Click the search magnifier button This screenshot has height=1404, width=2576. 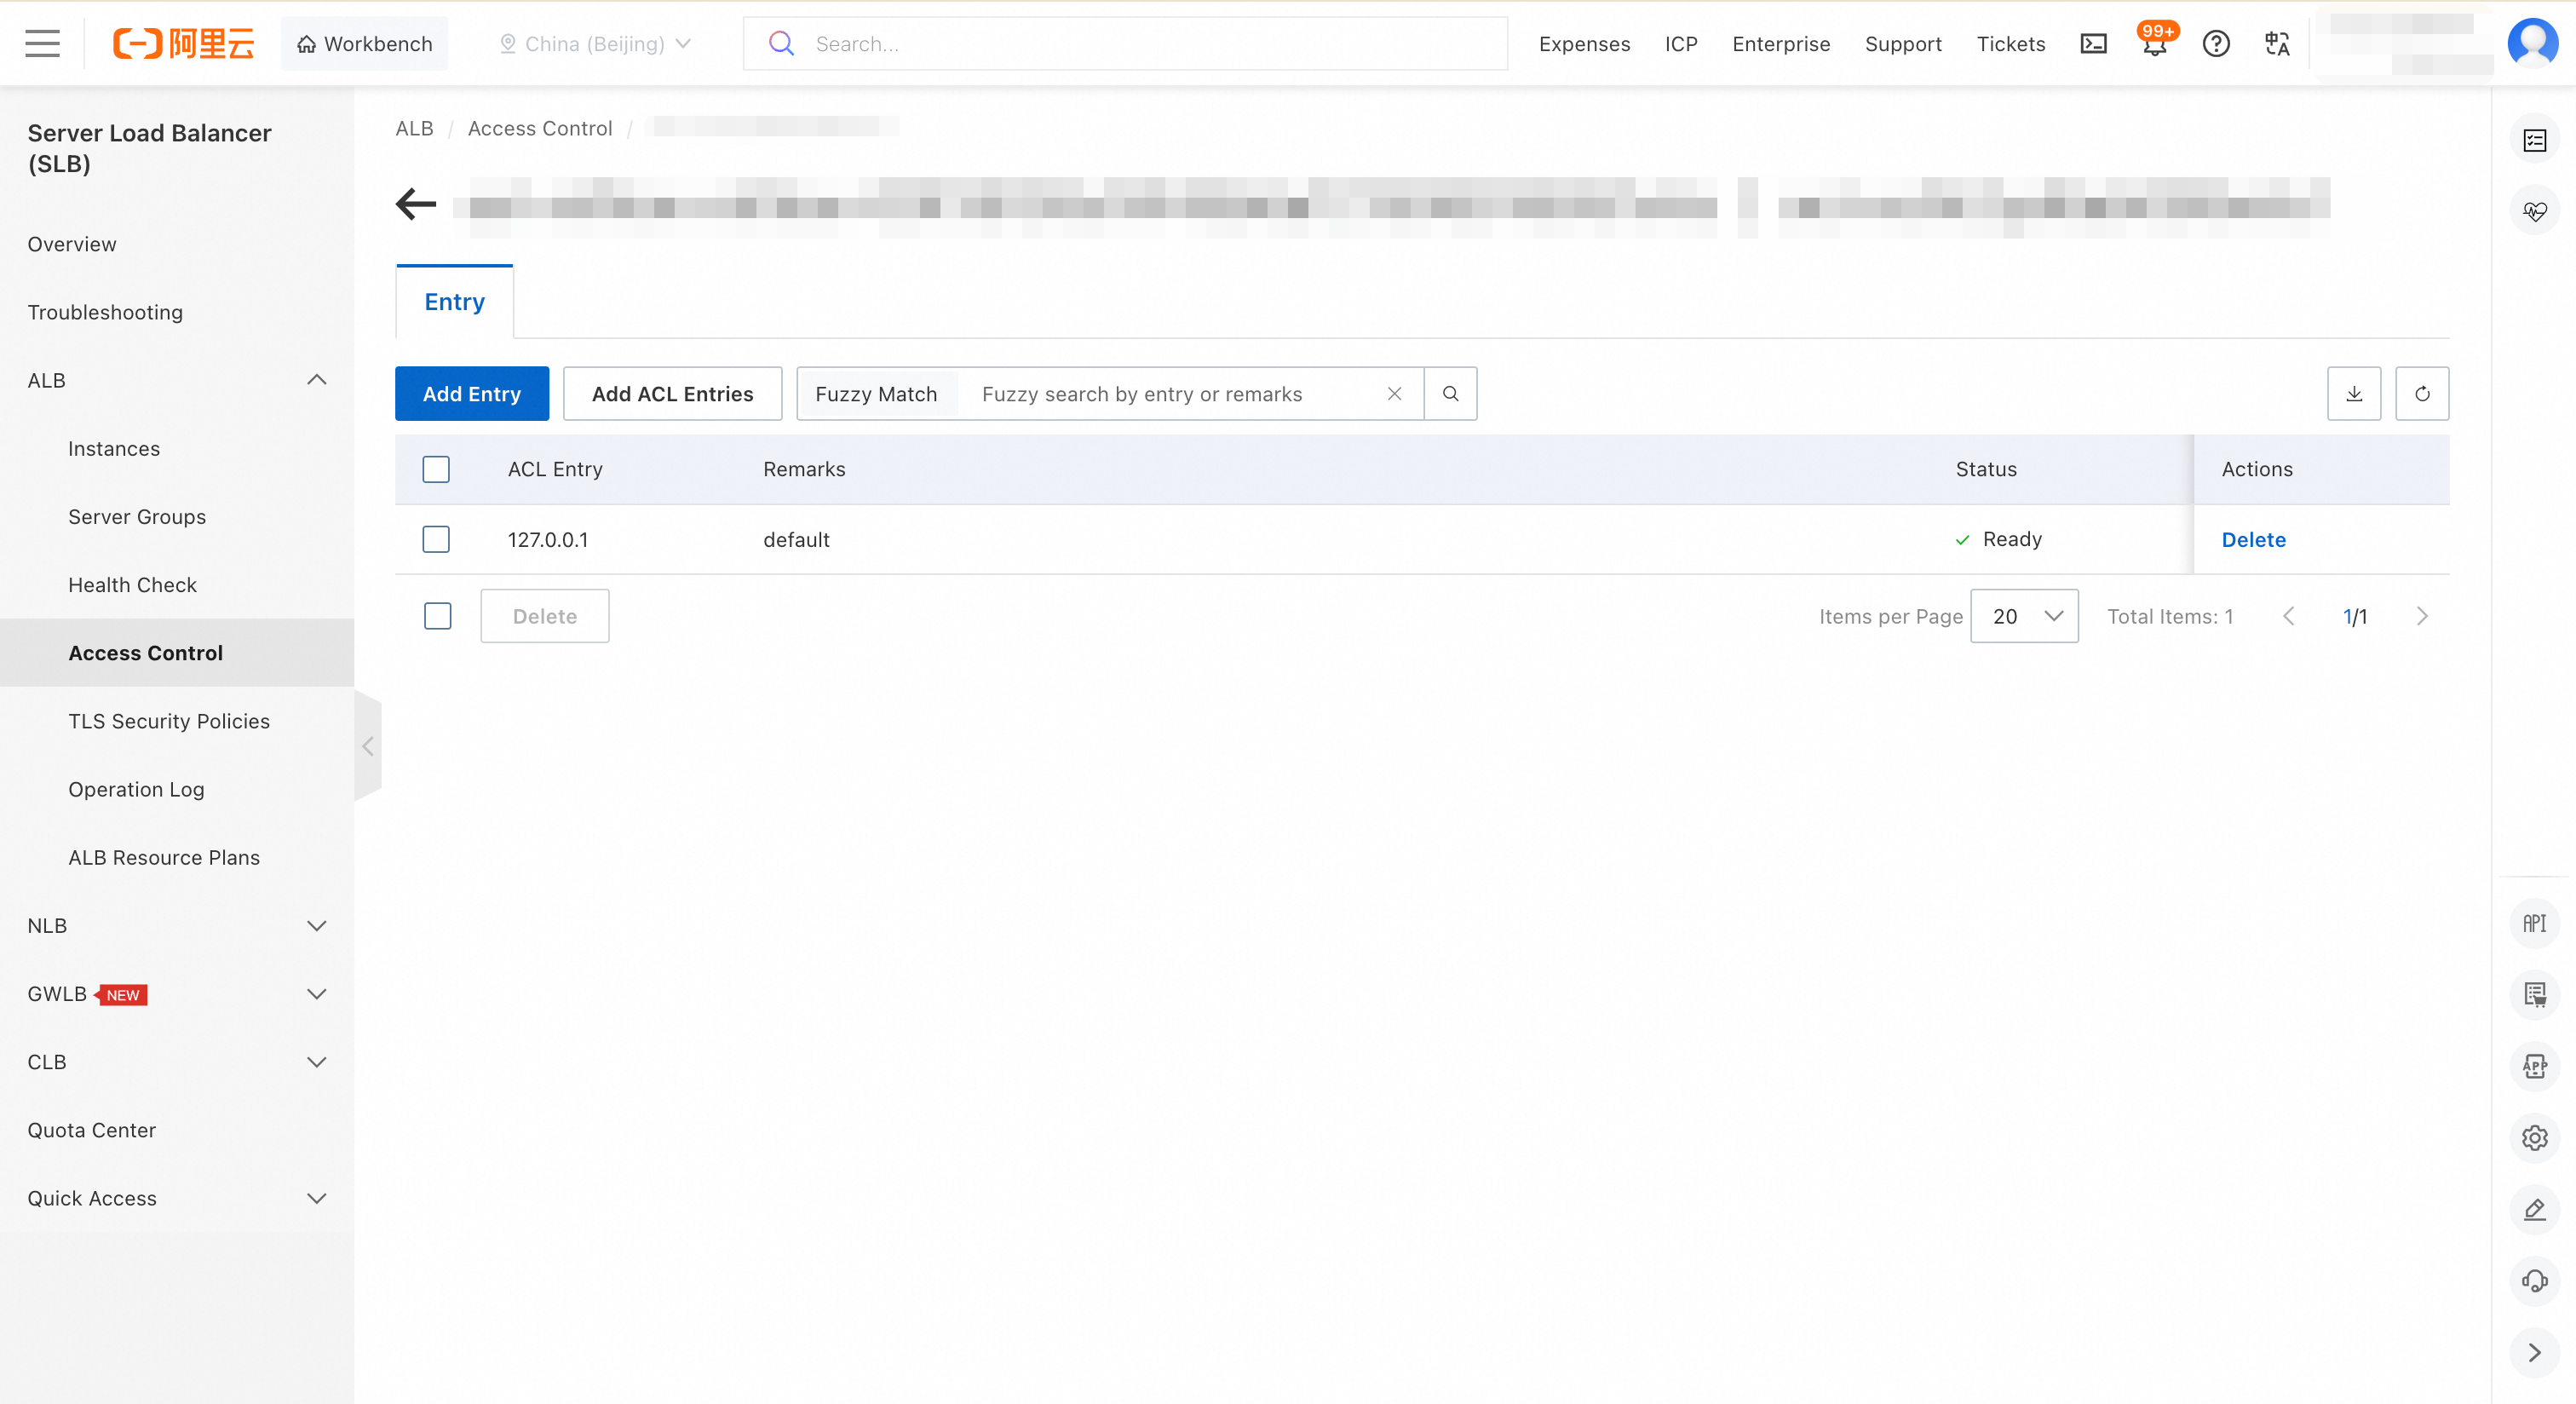1450,393
